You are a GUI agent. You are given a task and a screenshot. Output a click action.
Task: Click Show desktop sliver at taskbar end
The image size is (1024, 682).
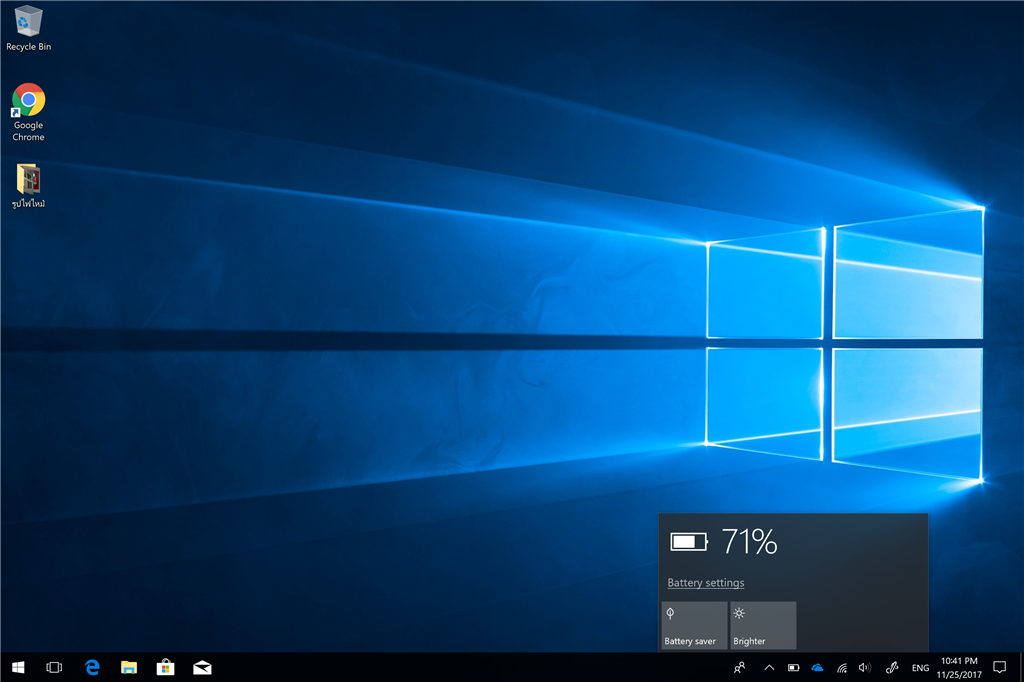(1021, 667)
